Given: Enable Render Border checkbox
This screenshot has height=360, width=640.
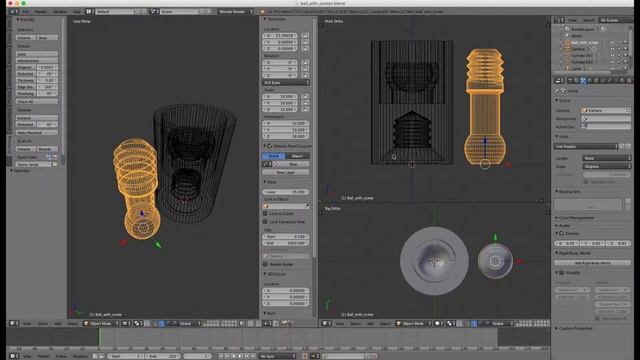Looking at the screenshot, I should [x=265, y=264].
